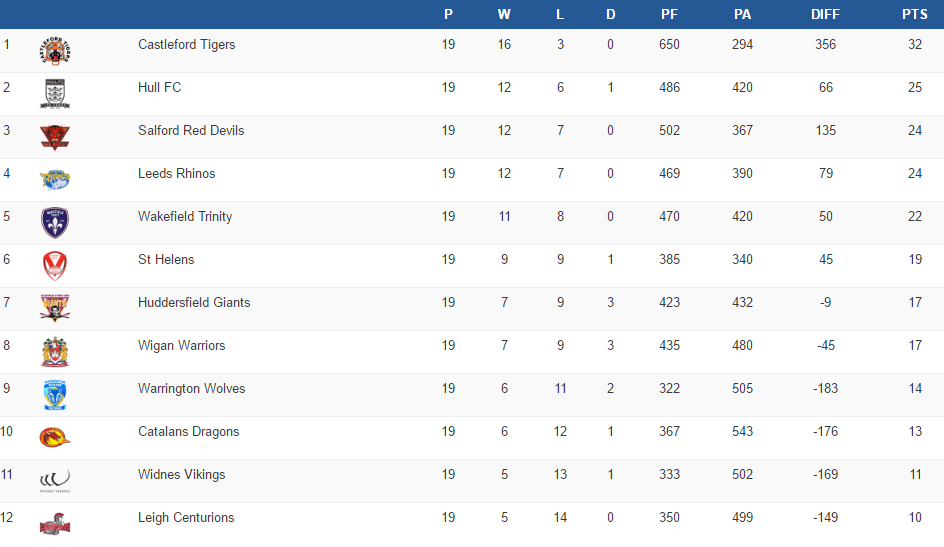This screenshot has height=547, width=944.
Task: Click the Catalans Dragons logo
Action: click(x=55, y=437)
